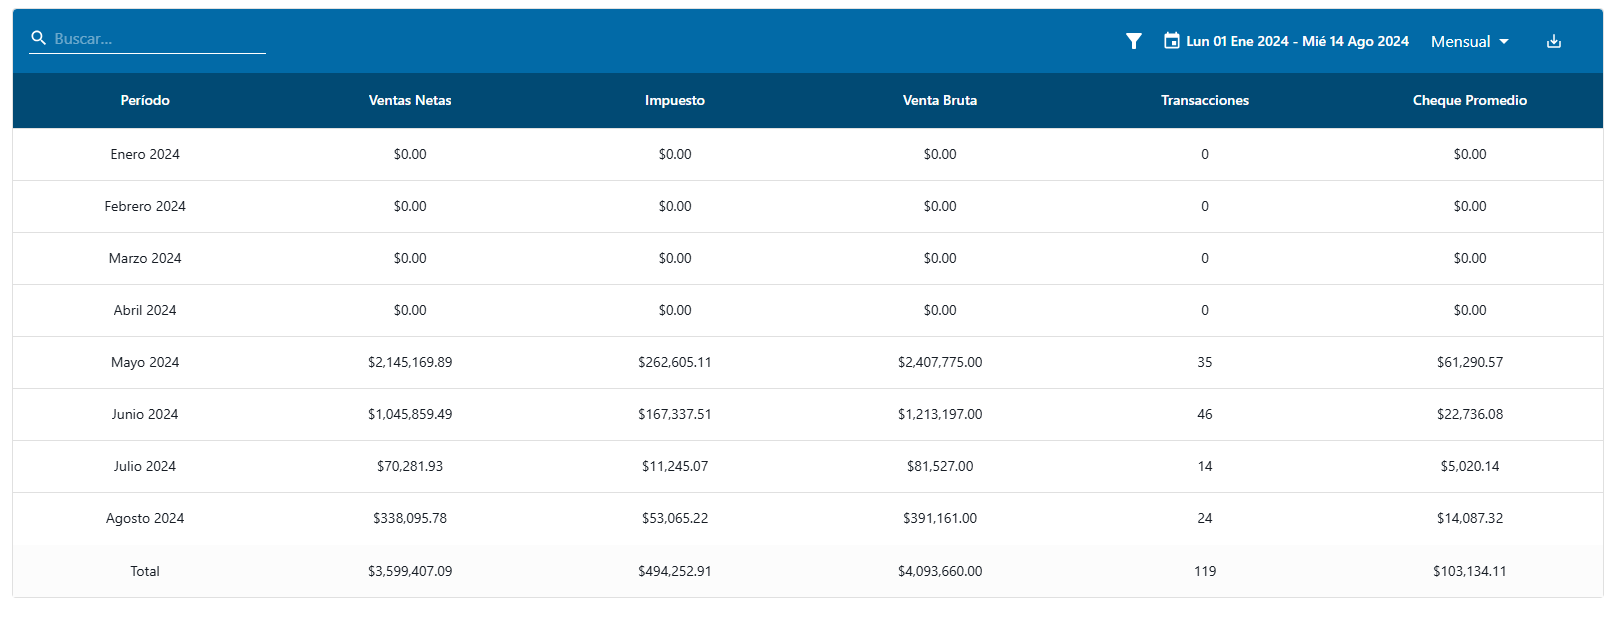Image resolution: width=1614 pixels, height=617 pixels.
Task: Open the date range Lun 01 Ene 2024
Action: click(1297, 41)
